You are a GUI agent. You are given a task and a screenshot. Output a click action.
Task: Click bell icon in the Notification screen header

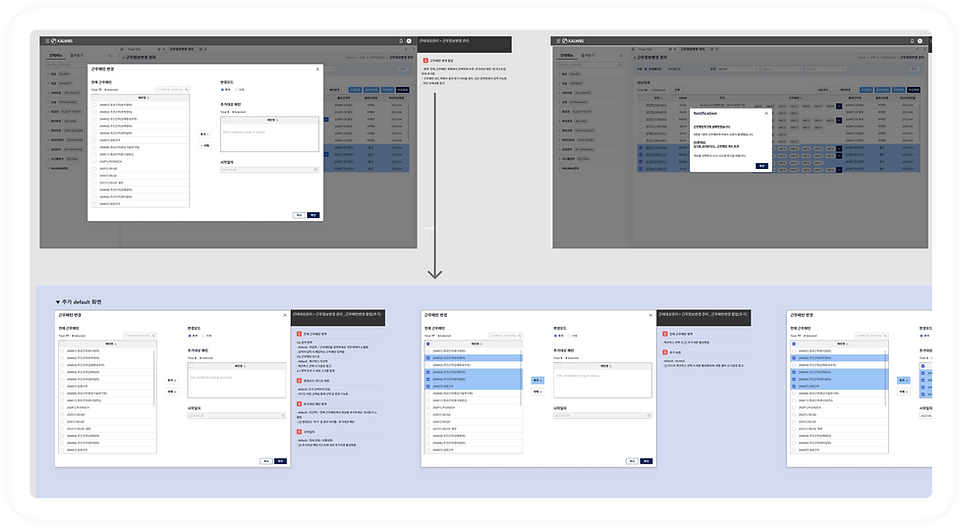[912, 41]
